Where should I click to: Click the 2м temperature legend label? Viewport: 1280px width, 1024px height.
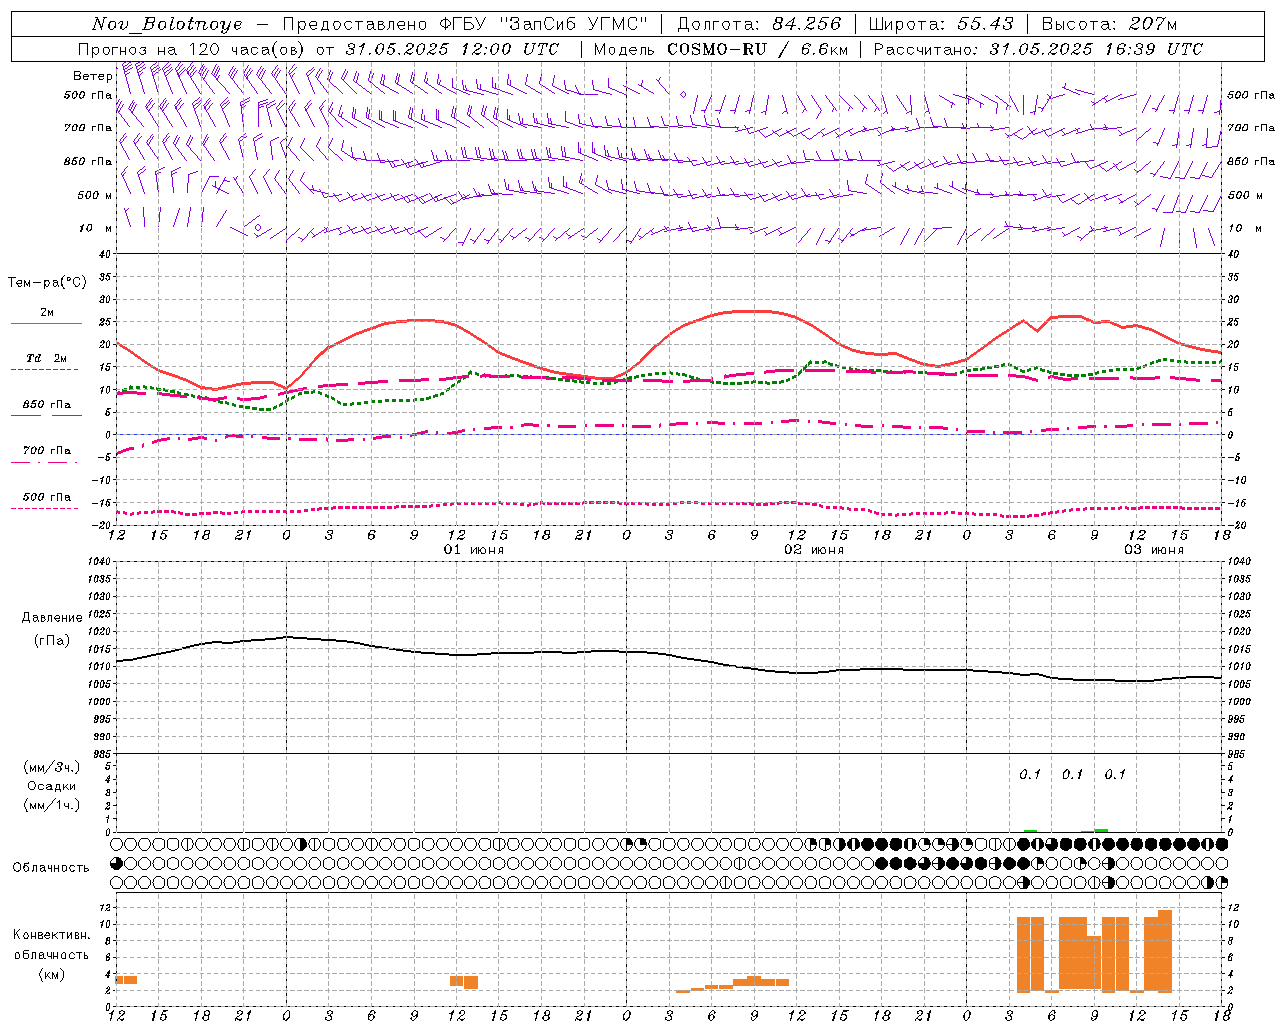47,312
